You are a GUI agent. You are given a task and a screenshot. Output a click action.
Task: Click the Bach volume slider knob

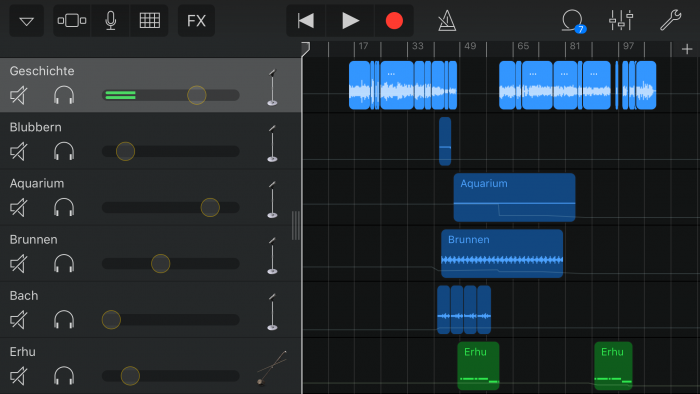[111, 320]
